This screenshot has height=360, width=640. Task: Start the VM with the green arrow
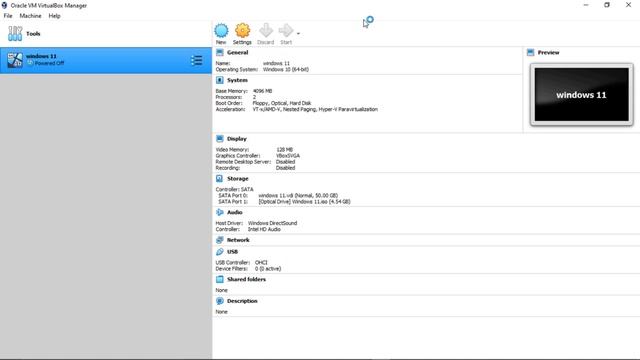point(286,31)
